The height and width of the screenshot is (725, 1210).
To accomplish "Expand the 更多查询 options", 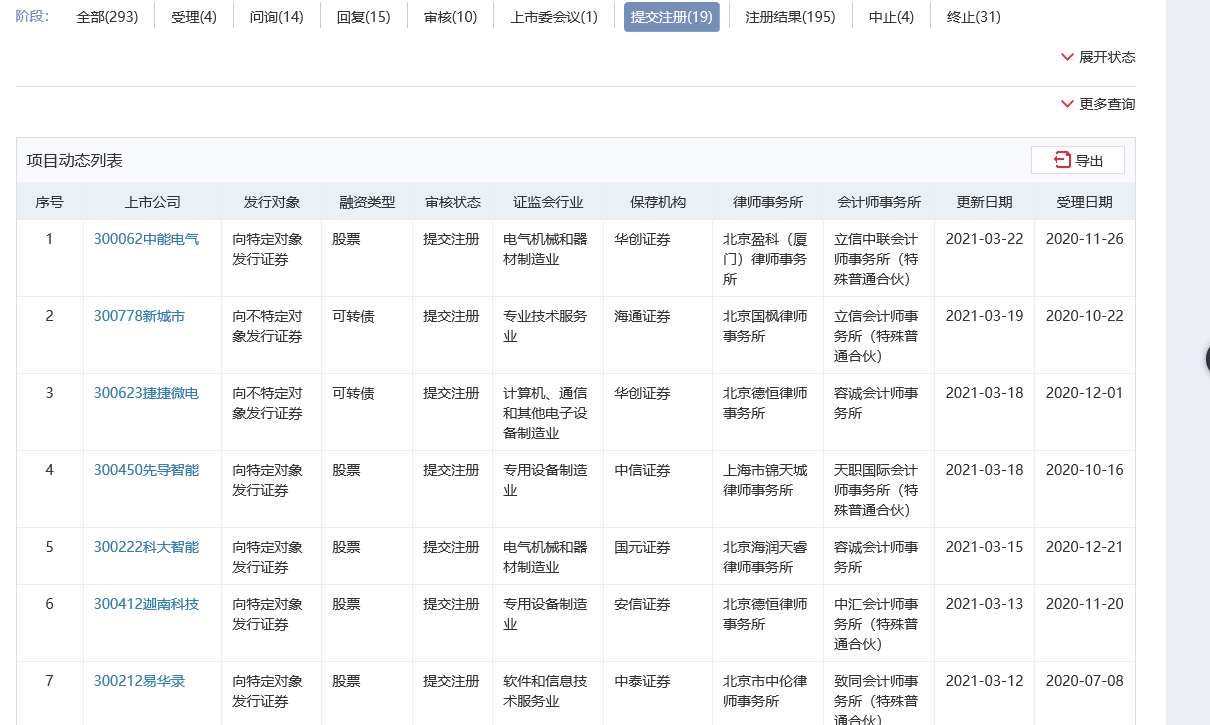I will click(x=1098, y=104).
